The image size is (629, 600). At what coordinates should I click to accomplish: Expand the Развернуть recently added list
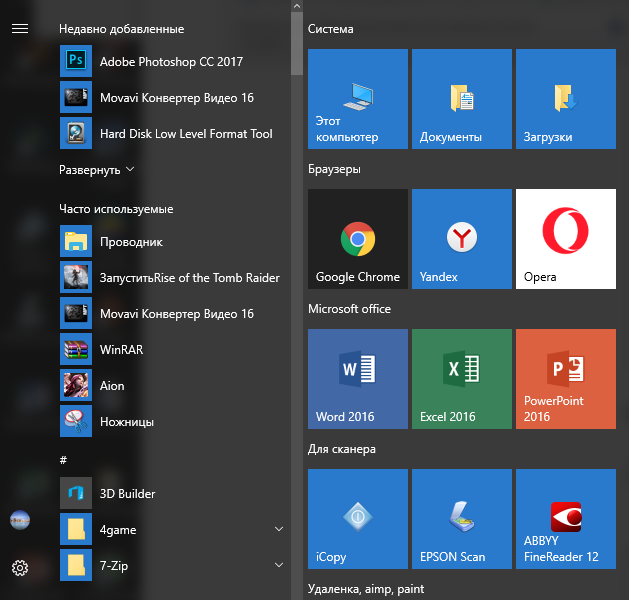(x=96, y=170)
